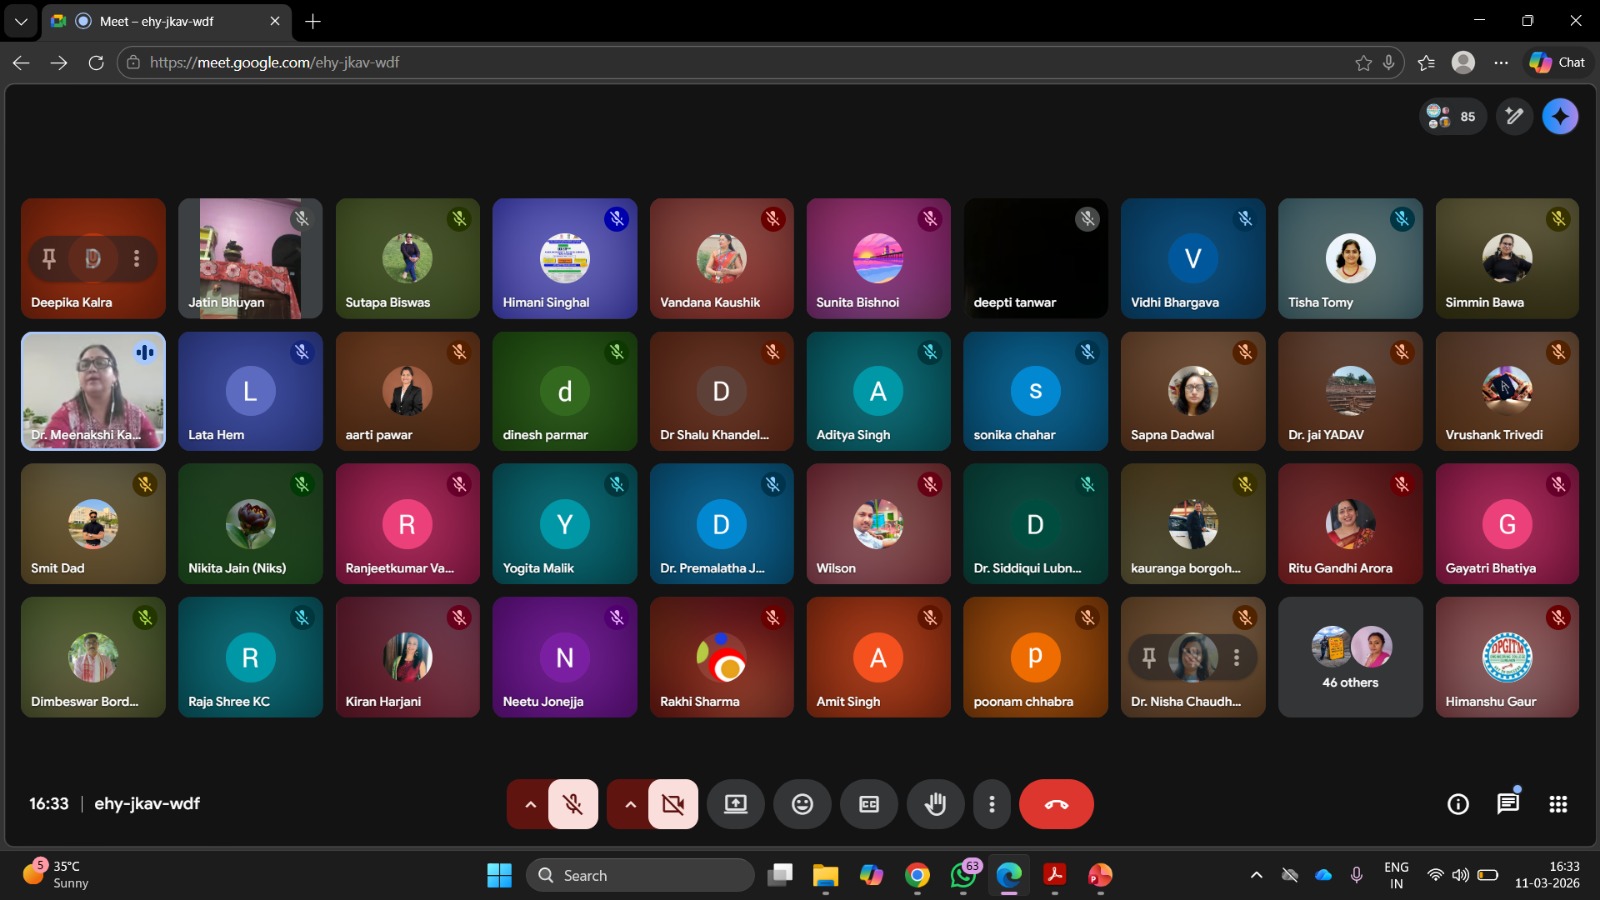1600x900 pixels.
Task: Start screen sharing with present icon
Action: 736,804
